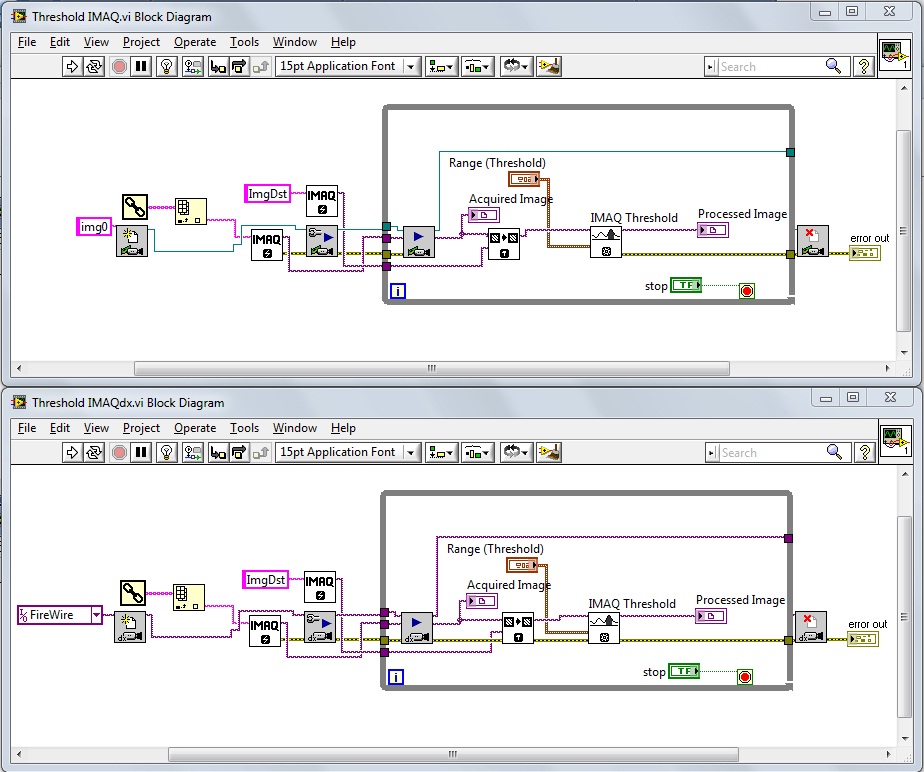Open Align Objects dropdown in Threshold IMAQdx.vi toolbar
The width and height of the screenshot is (924, 772).
pos(440,452)
